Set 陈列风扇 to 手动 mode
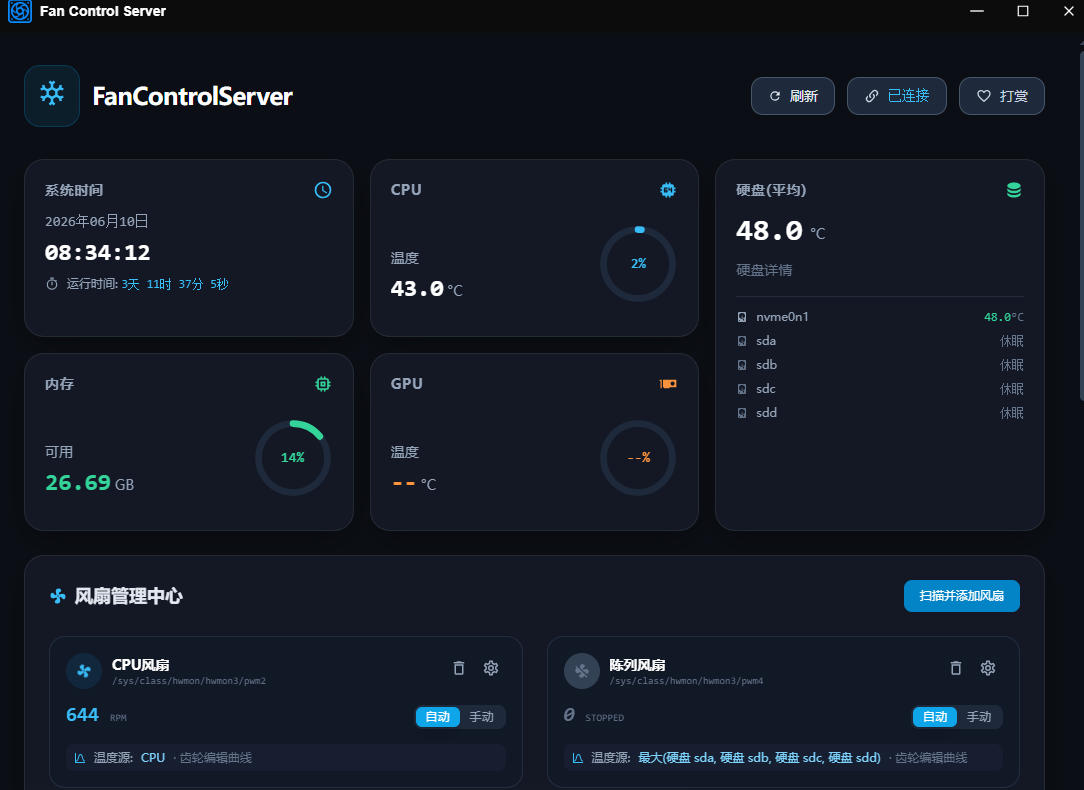The height and width of the screenshot is (790, 1084). pos(978,717)
